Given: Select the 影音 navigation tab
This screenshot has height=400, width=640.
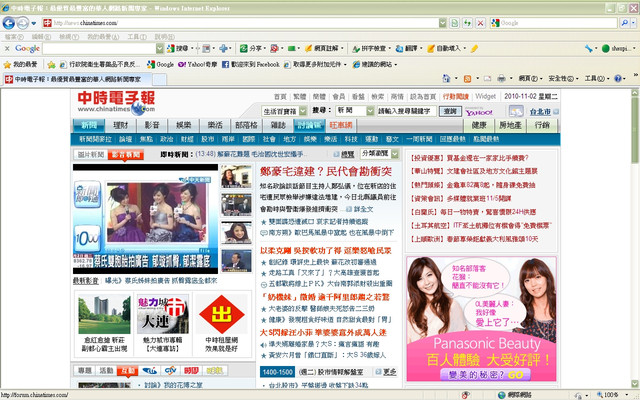Looking at the screenshot, I should pyautogui.click(x=152, y=125).
